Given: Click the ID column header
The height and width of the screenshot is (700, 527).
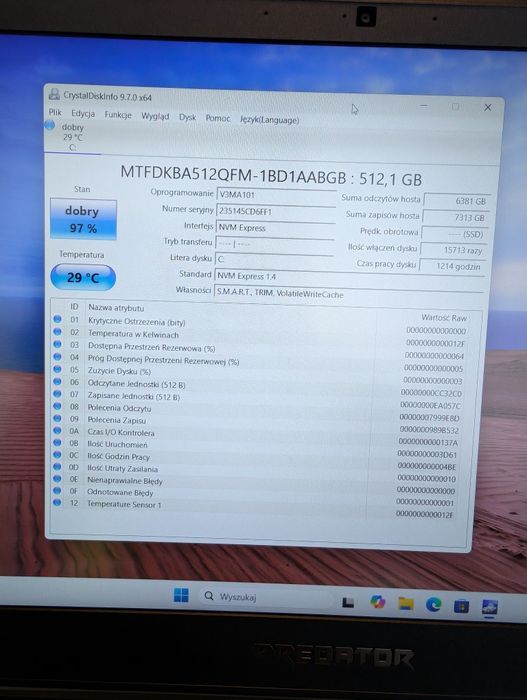Looking at the screenshot, I should click(x=74, y=307).
